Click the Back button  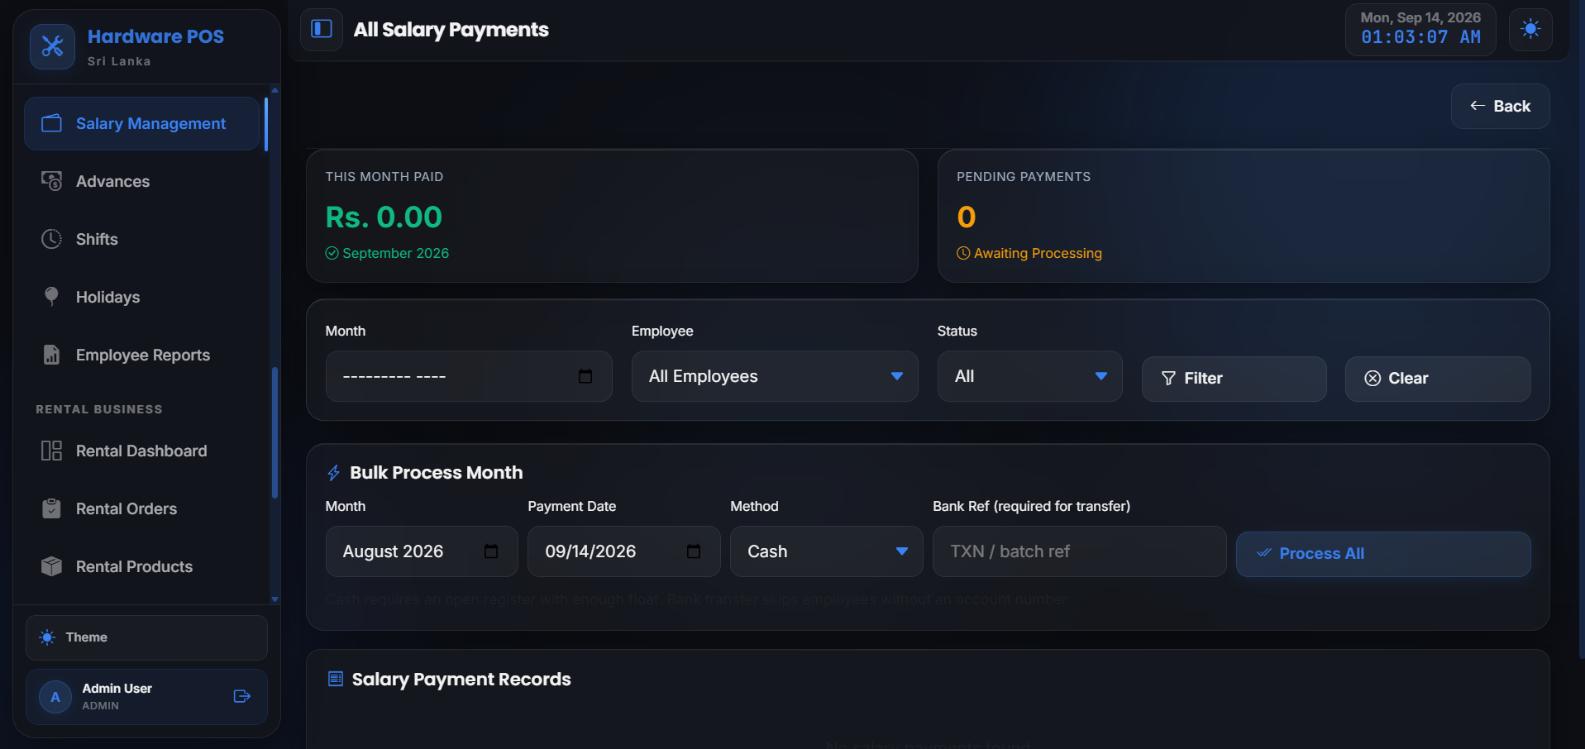point(1500,106)
